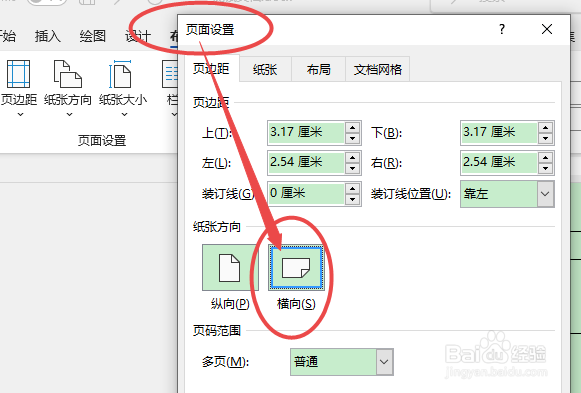Open the 页边距 ribbon button
Screen dimensions: 581x393
click(19, 88)
